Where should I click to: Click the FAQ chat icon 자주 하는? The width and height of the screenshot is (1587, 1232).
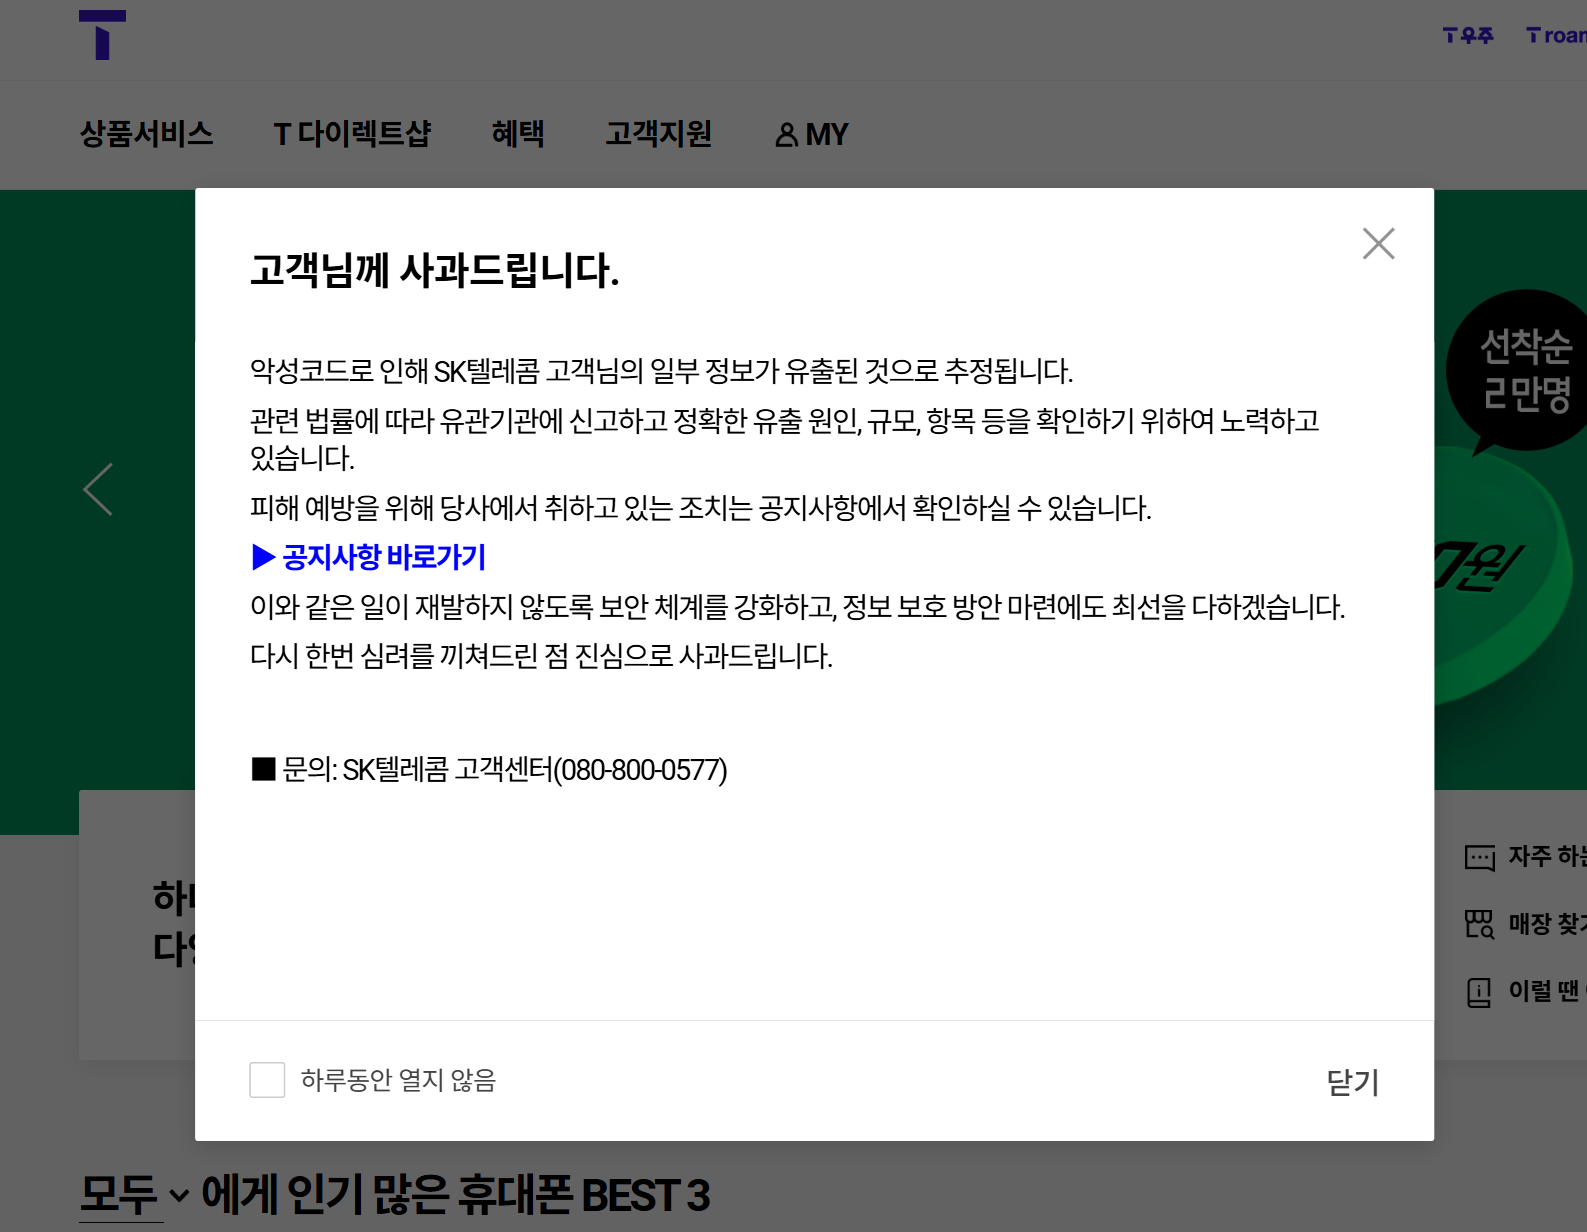(1479, 857)
